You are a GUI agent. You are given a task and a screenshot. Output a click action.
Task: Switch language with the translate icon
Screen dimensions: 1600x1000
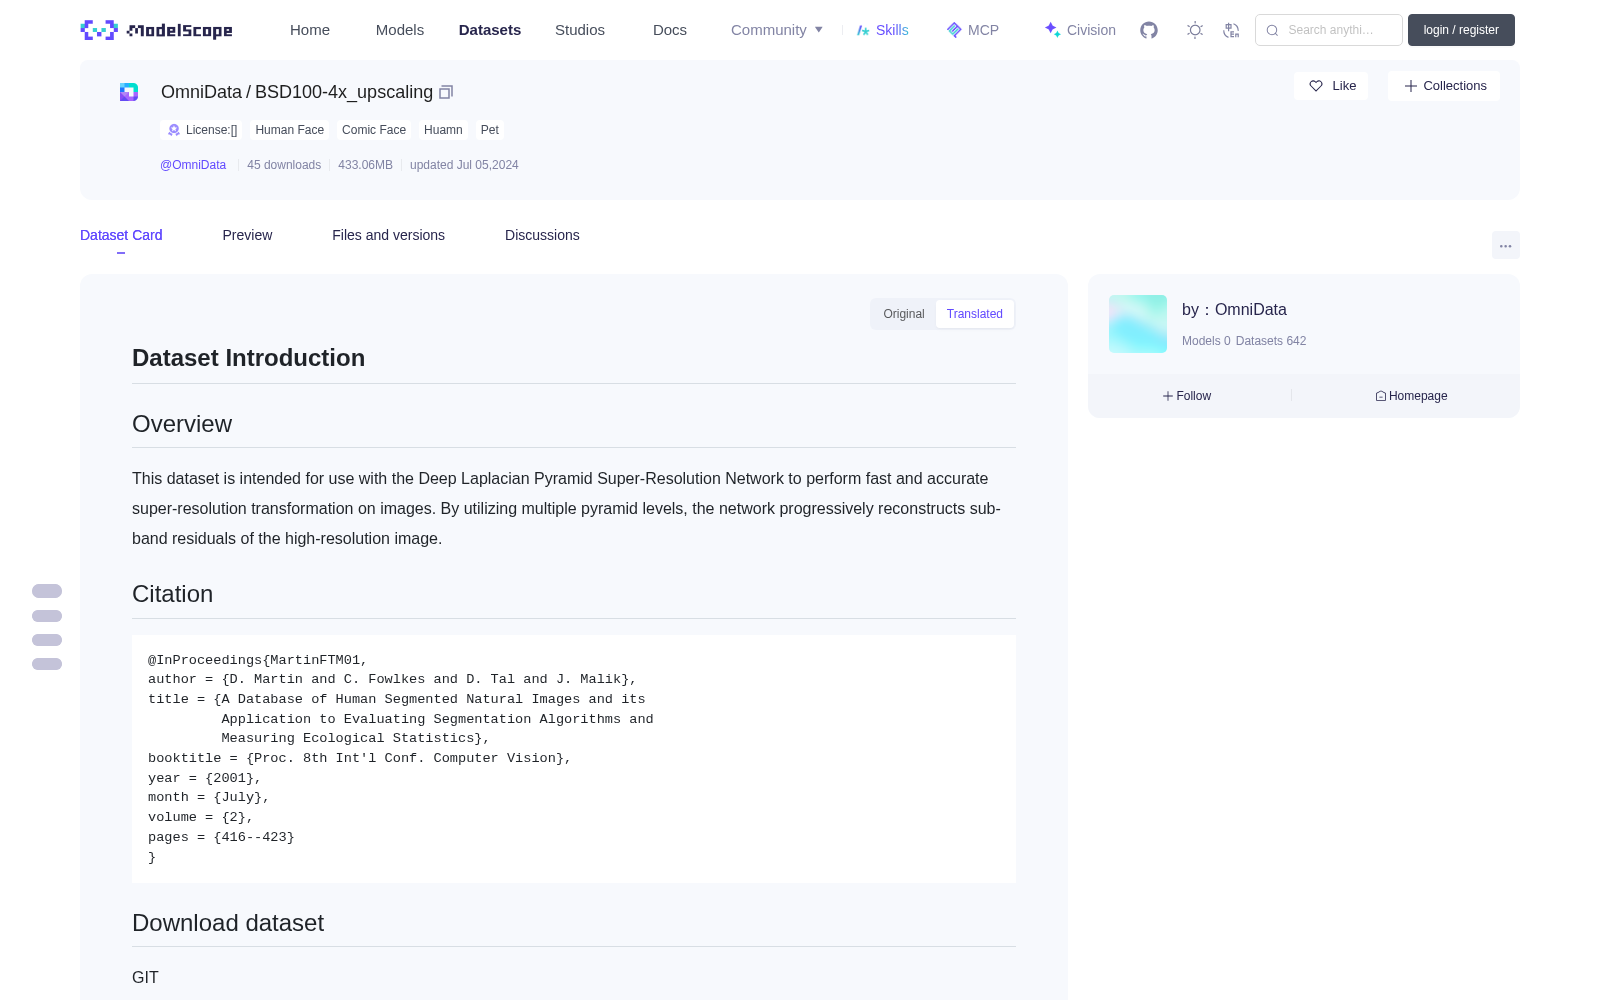[x=1232, y=30]
